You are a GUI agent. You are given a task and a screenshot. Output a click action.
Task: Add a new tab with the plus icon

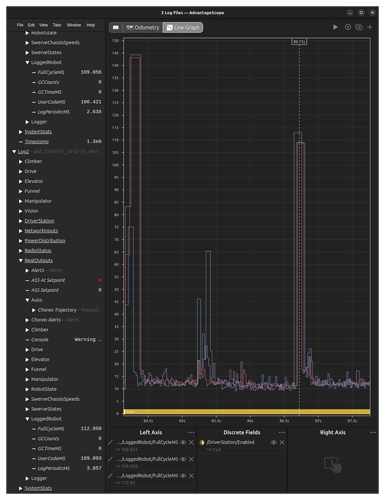370,27
